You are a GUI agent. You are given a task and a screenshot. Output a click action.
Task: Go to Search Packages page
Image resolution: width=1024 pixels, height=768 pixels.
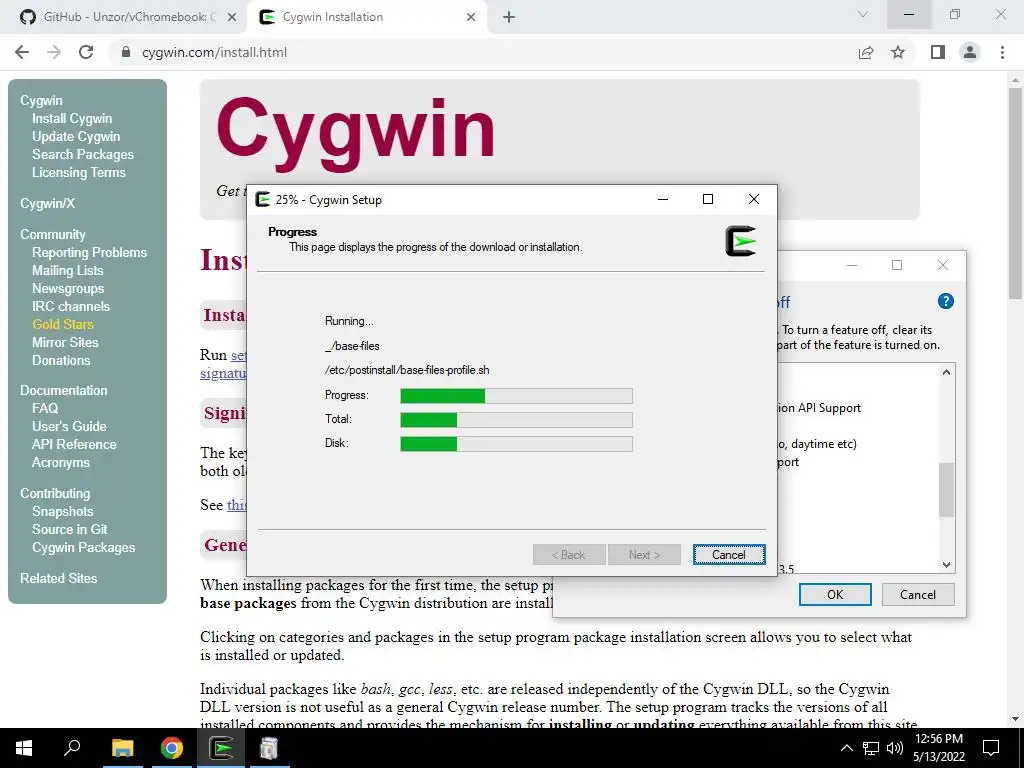coord(83,154)
